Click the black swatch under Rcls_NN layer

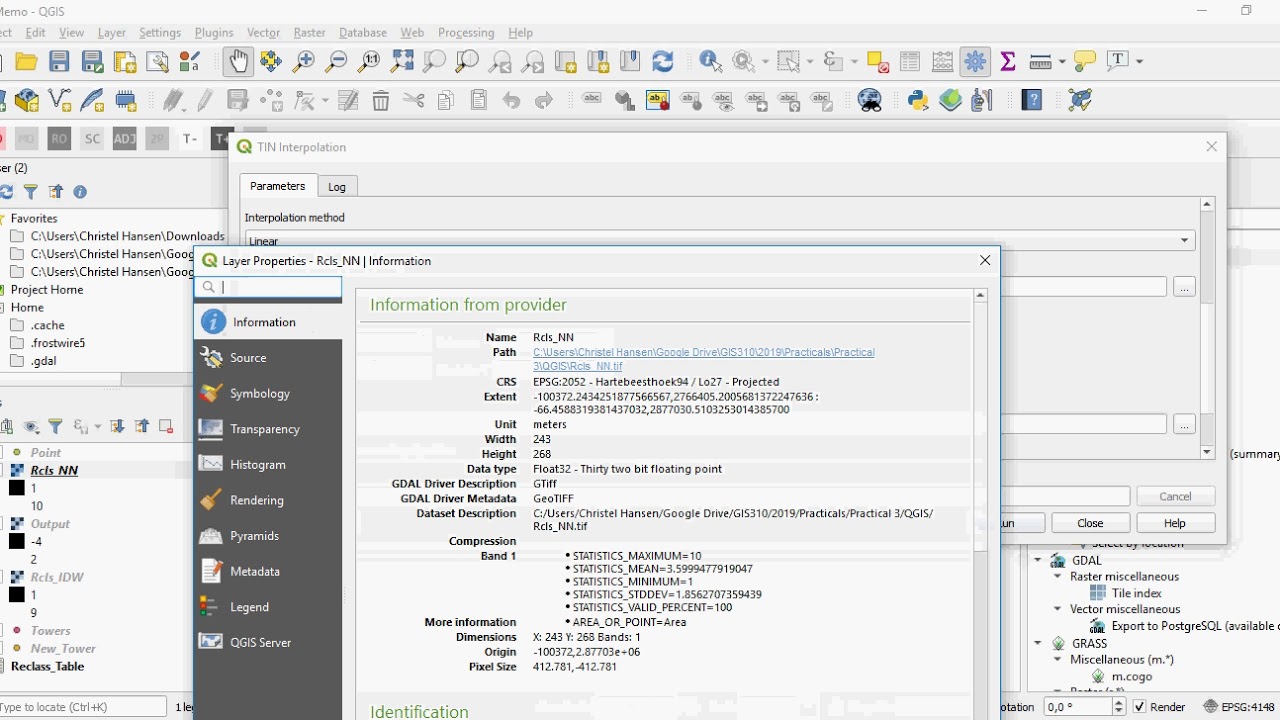click(x=17, y=488)
